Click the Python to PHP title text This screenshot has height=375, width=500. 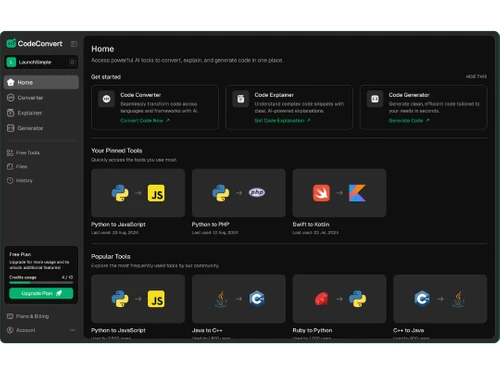210,224
